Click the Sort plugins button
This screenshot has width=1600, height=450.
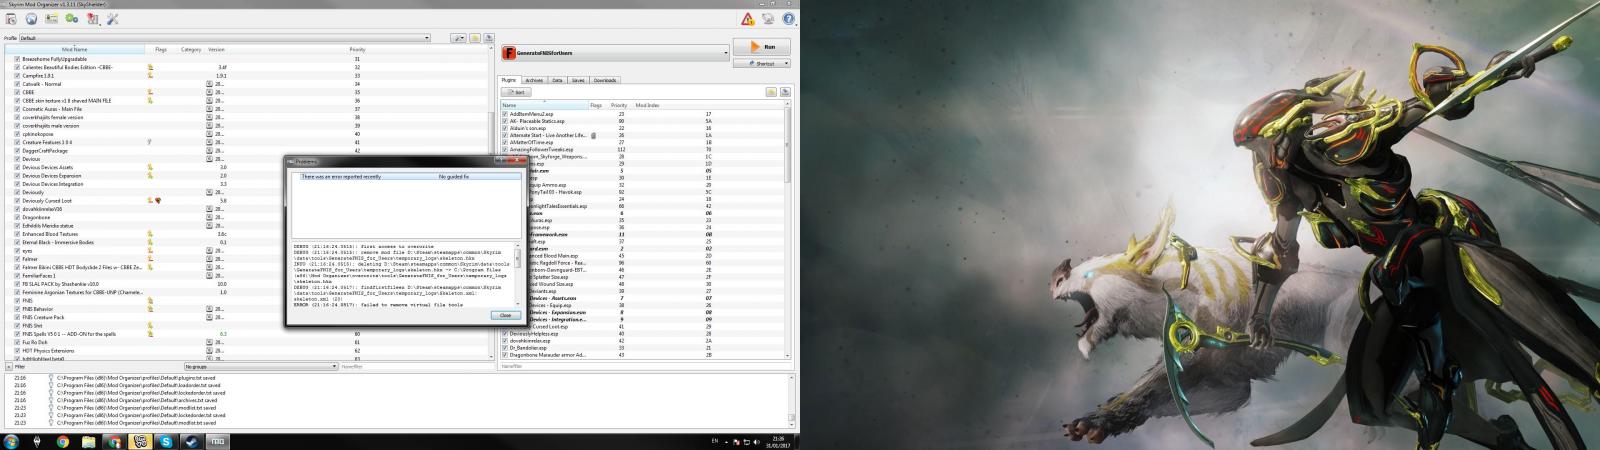pyautogui.click(x=516, y=92)
